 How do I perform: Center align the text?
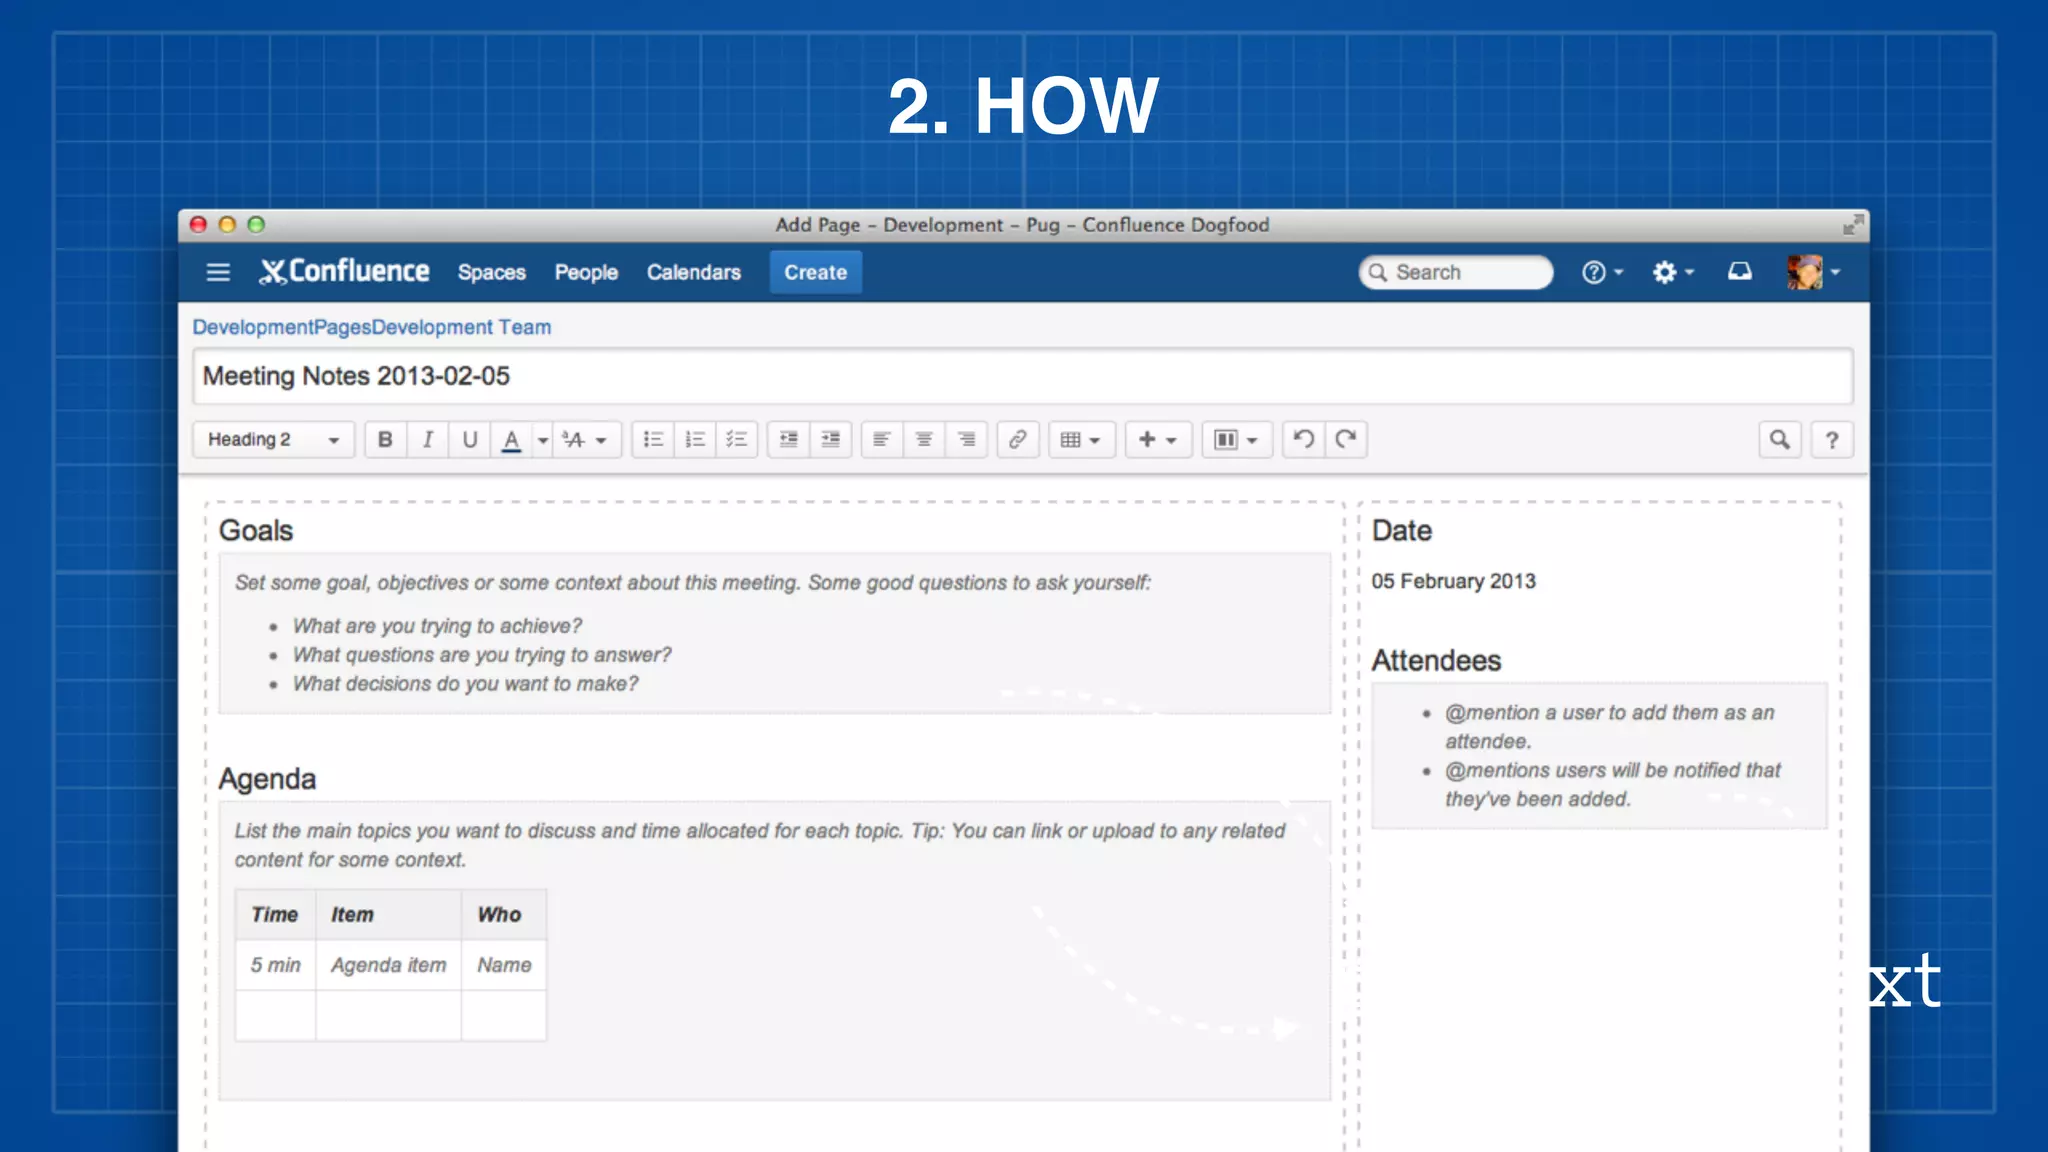924,440
